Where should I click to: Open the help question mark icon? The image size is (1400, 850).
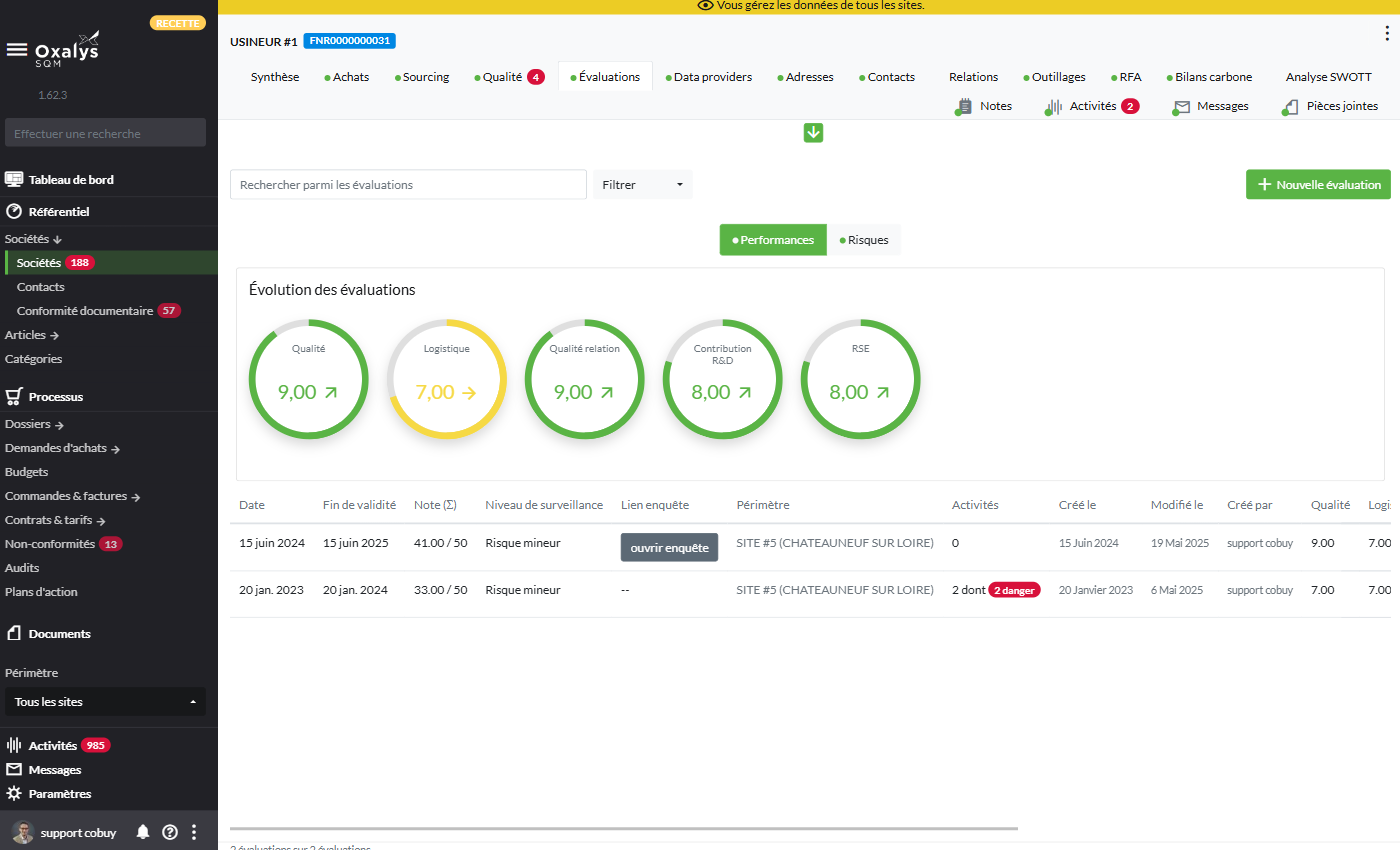point(170,832)
